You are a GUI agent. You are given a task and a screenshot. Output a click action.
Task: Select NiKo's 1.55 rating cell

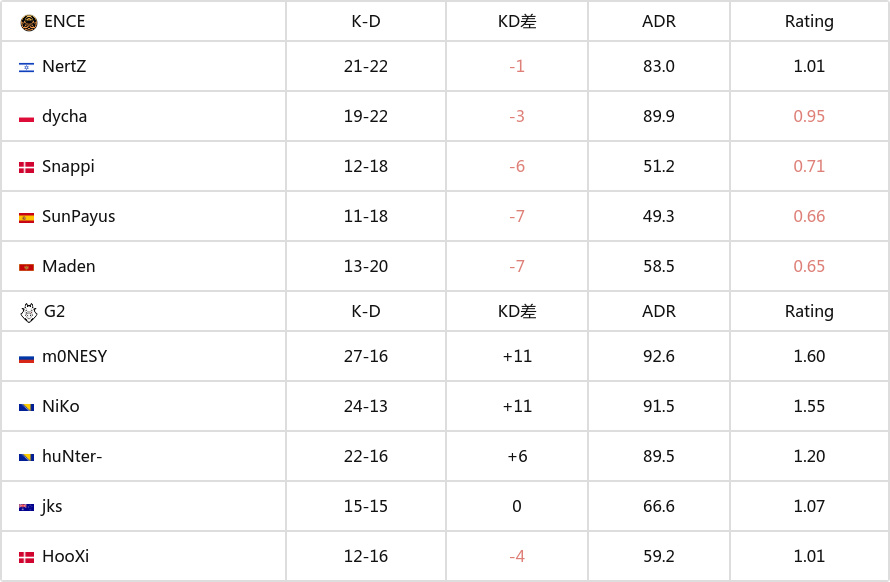(x=809, y=406)
